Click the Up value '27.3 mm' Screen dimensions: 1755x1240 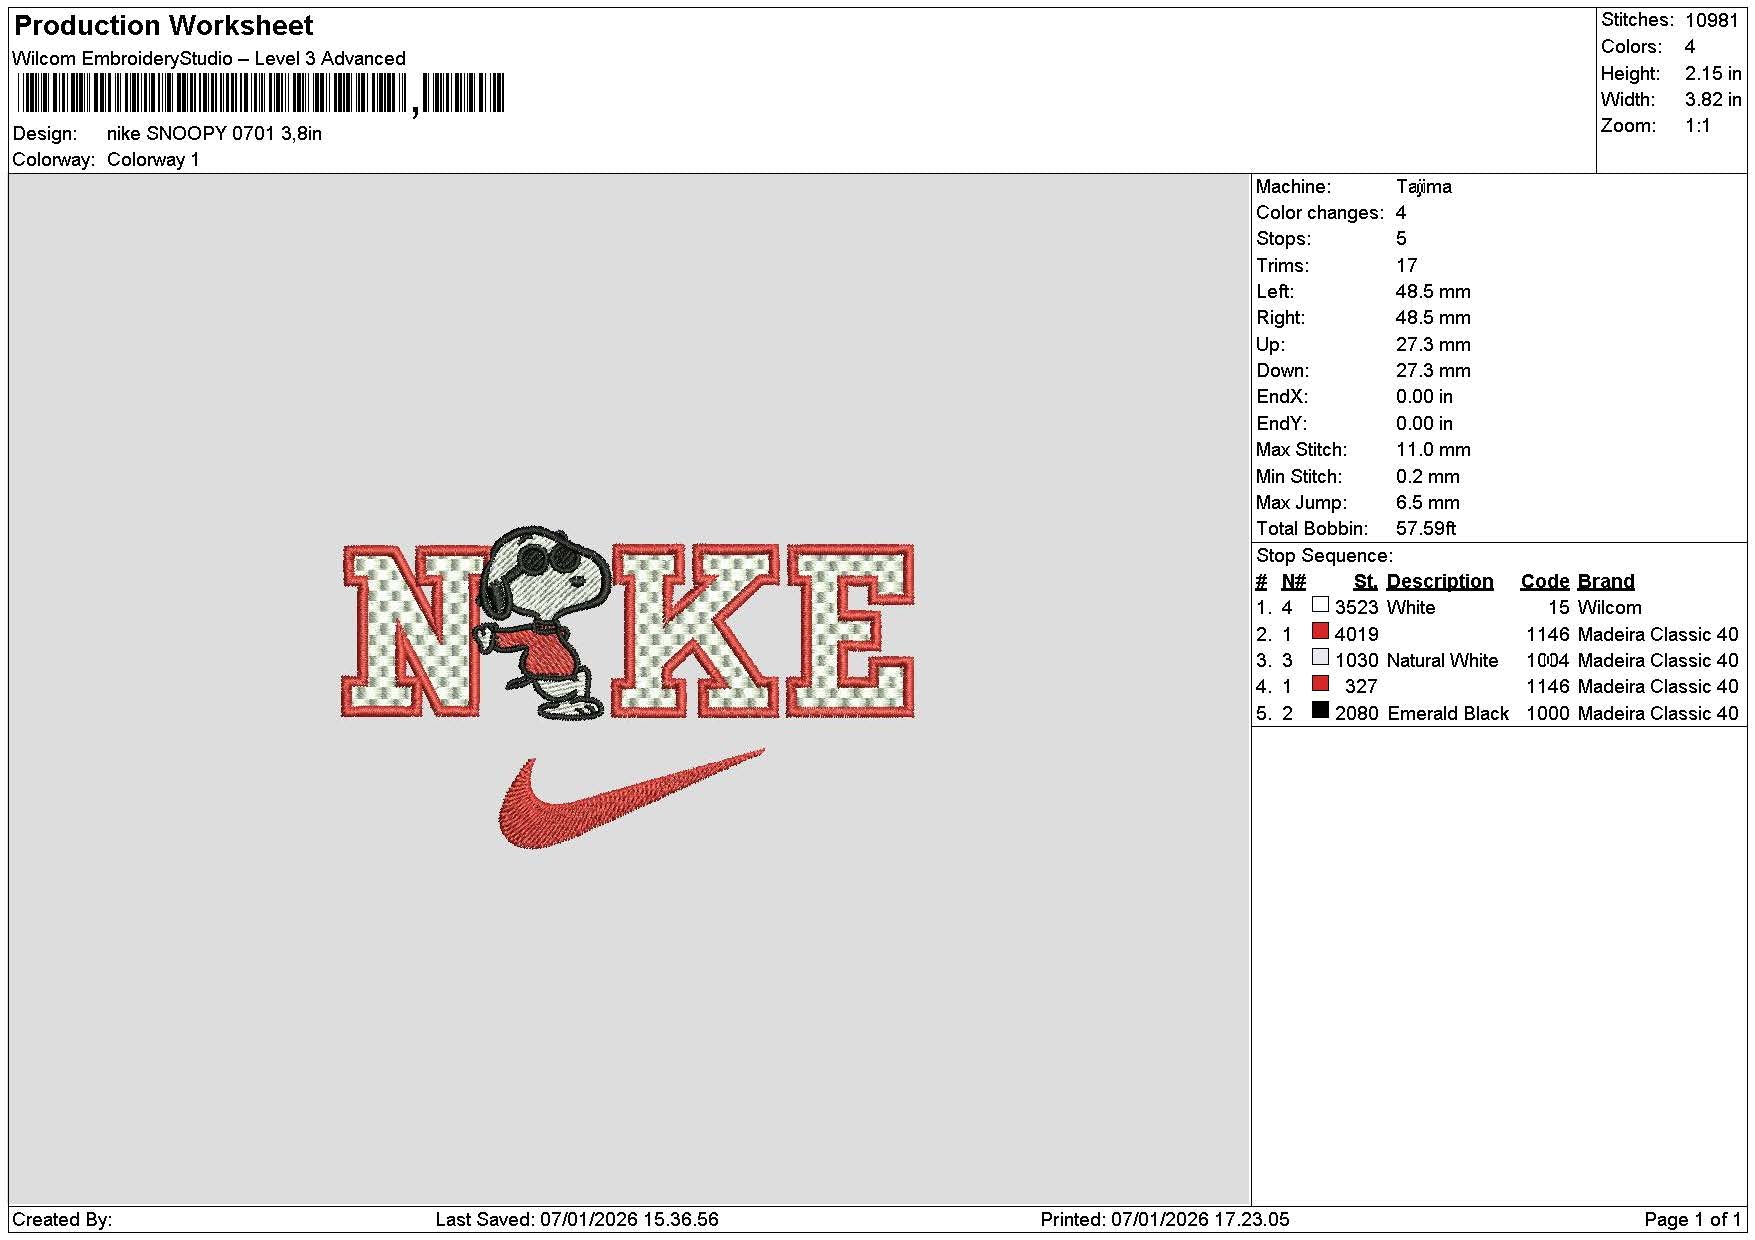pyautogui.click(x=1433, y=345)
